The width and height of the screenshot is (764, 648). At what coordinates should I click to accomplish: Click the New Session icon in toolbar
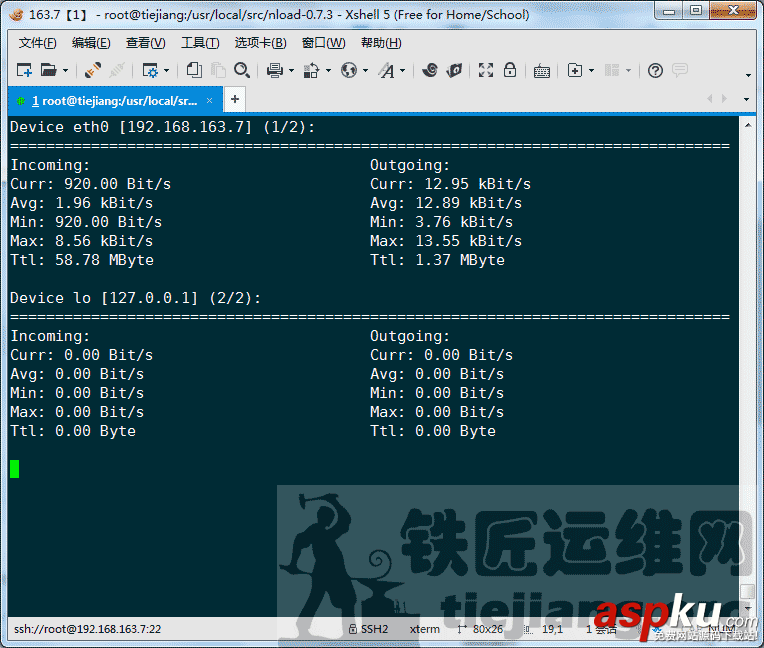24,70
